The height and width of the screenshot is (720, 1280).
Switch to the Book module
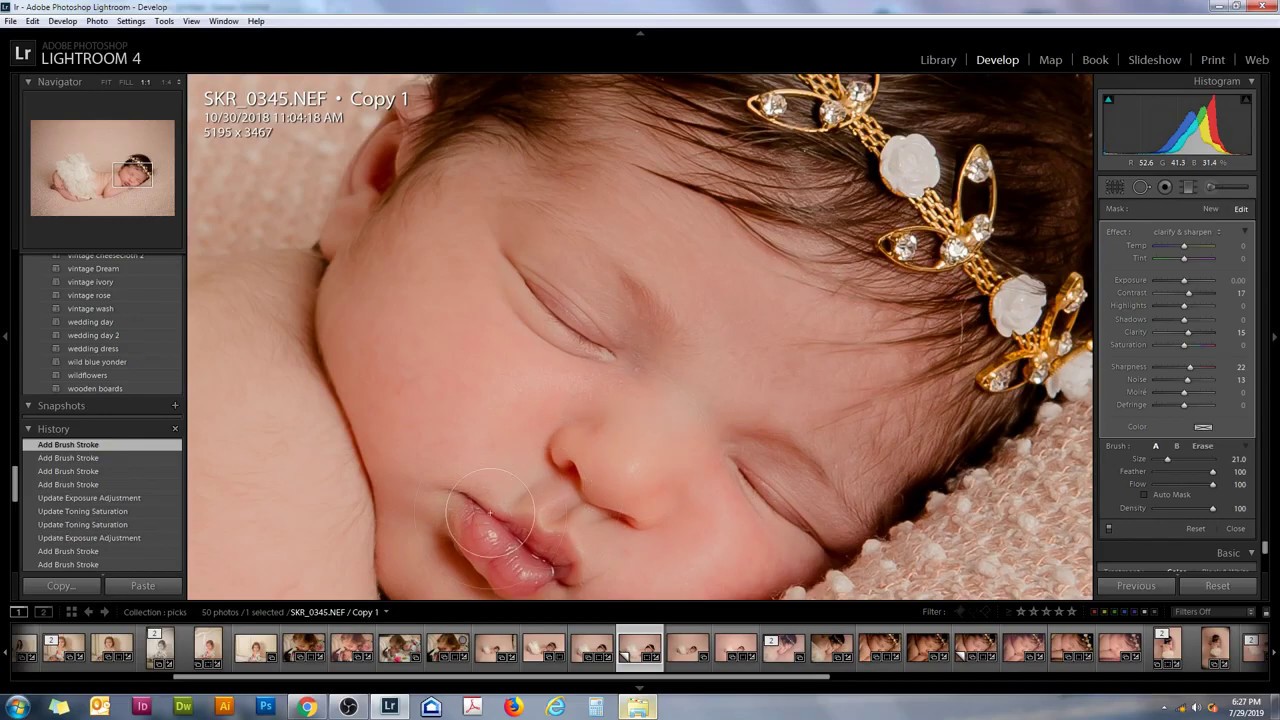point(1095,60)
